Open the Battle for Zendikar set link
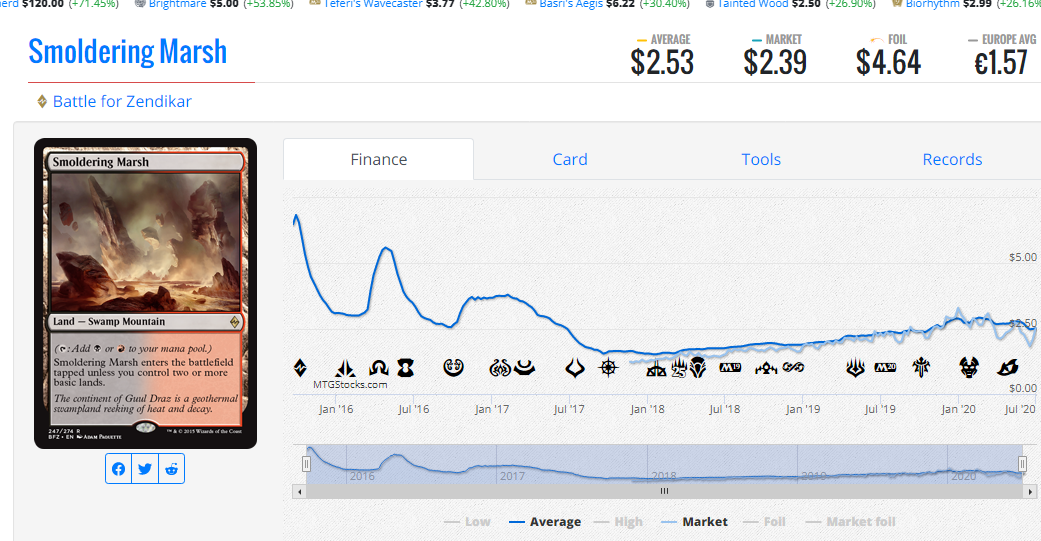The height and width of the screenshot is (541, 1041). click(122, 102)
